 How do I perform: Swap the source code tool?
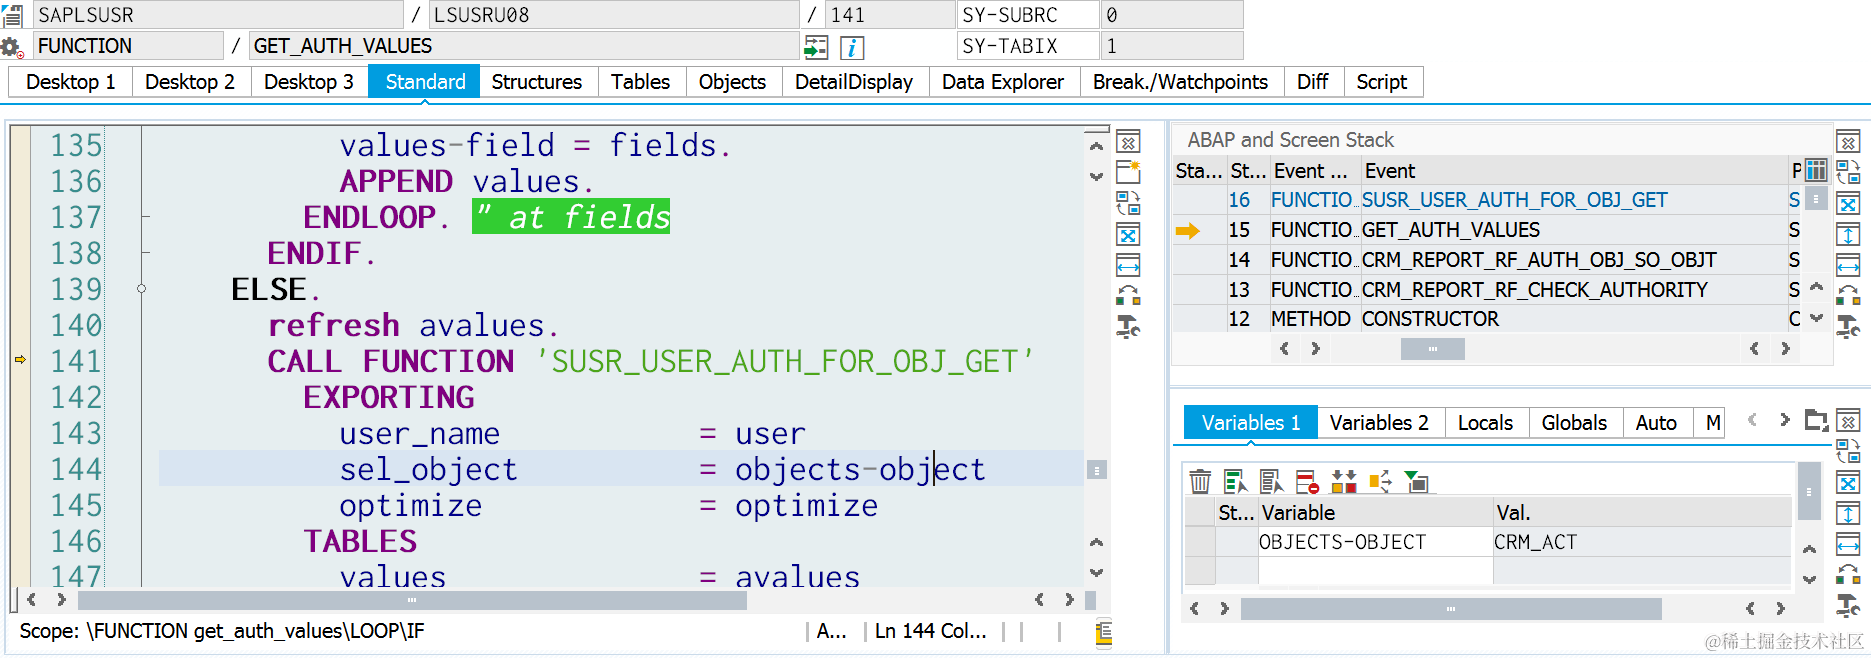coord(1128,203)
